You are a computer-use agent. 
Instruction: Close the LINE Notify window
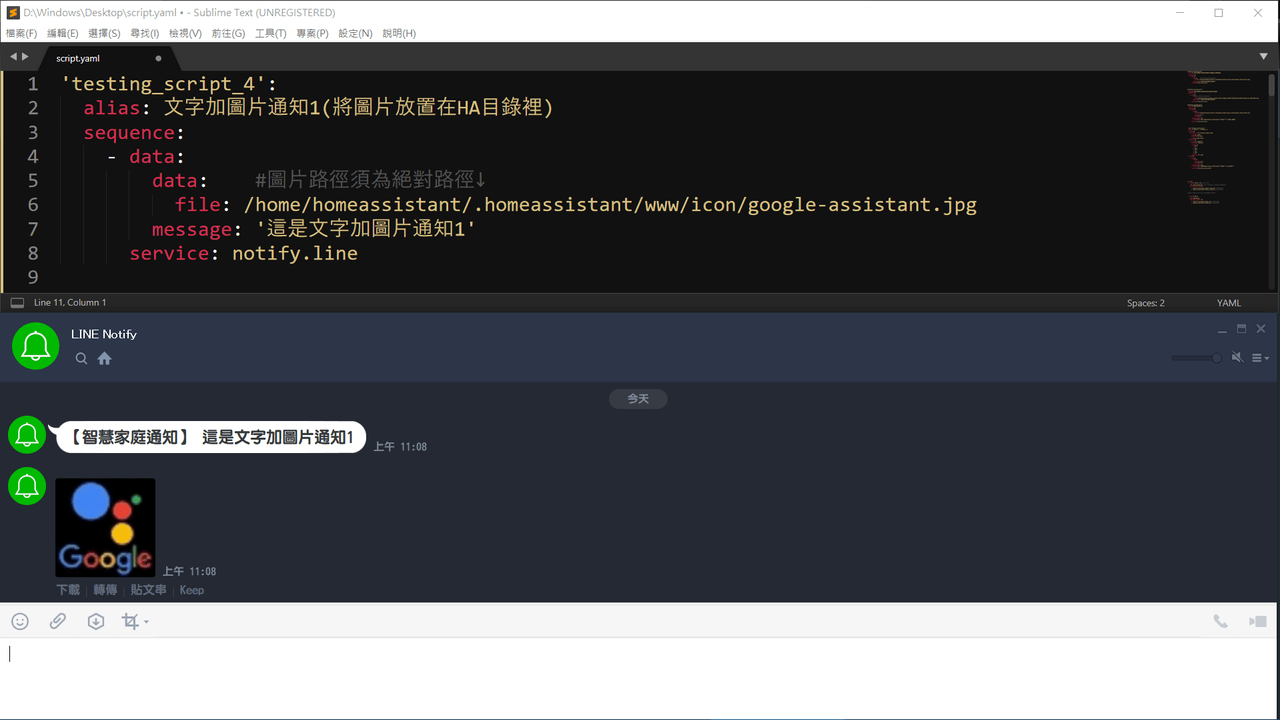pos(1261,329)
